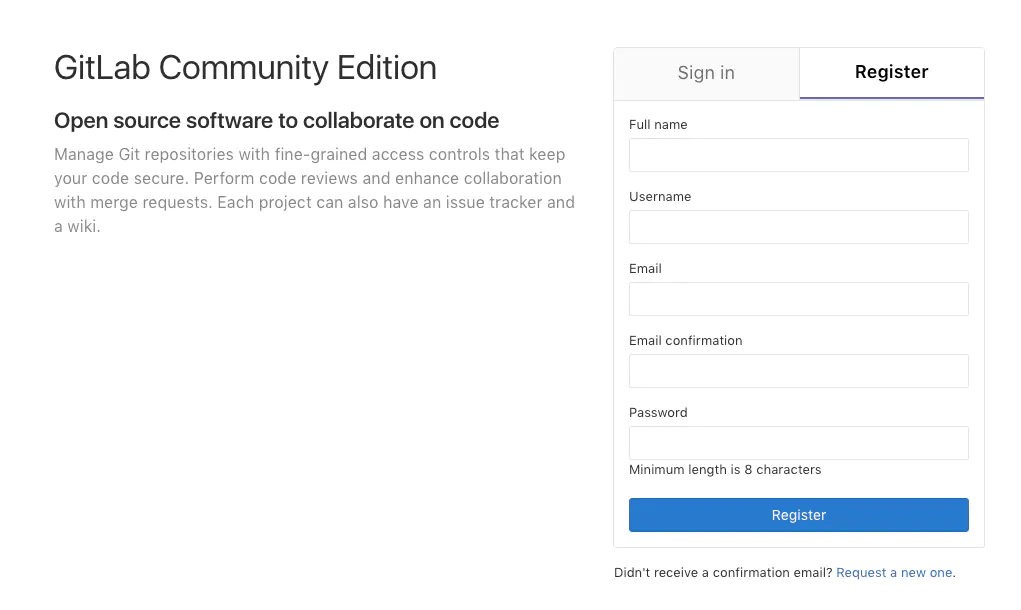The image size is (1021, 610).
Task: Focus the Email confirmation field
Action: click(798, 371)
